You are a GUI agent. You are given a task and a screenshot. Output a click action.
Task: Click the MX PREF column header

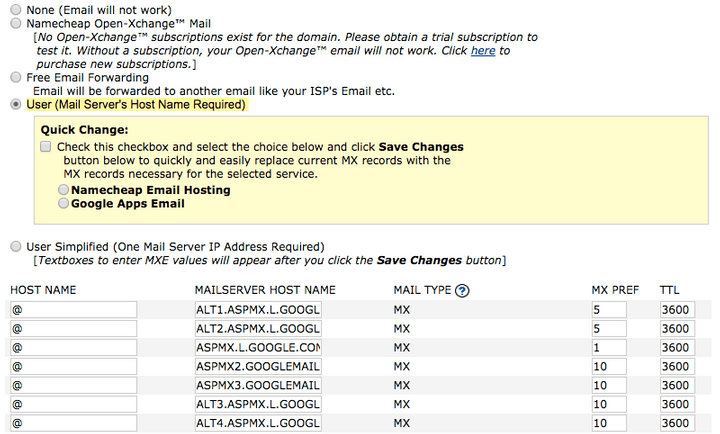tap(615, 290)
